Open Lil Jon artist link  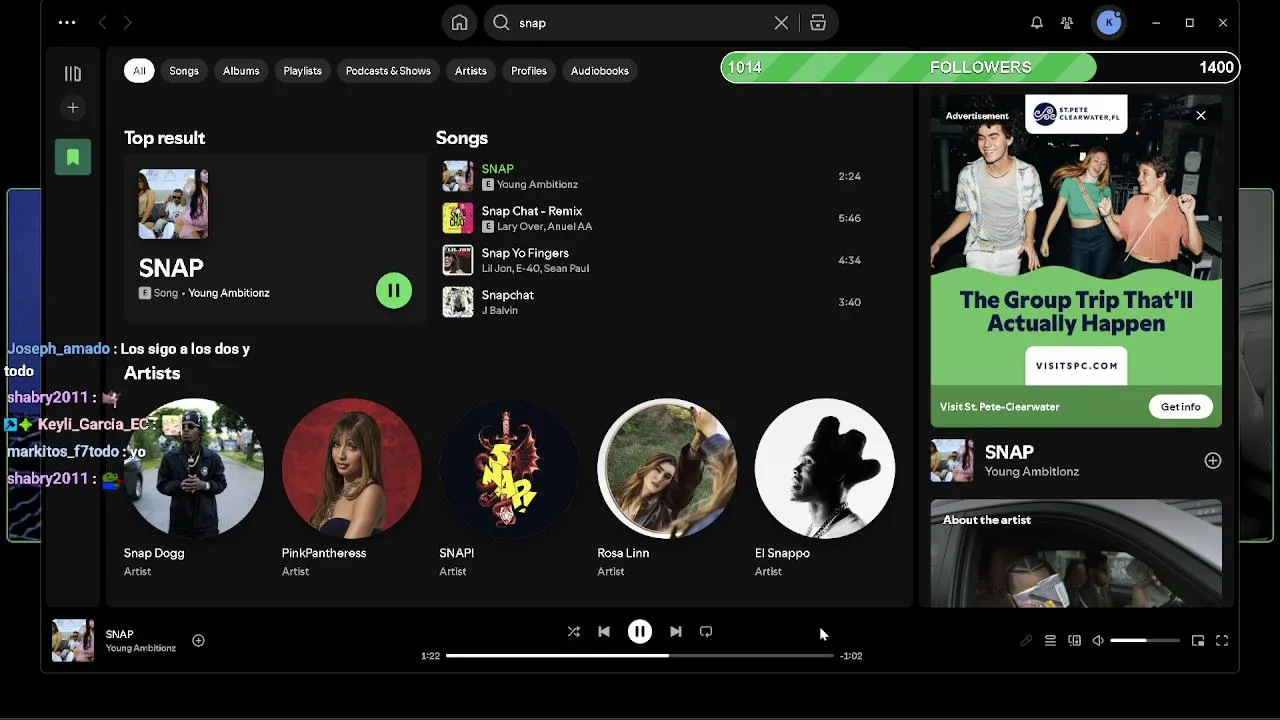click(495, 269)
